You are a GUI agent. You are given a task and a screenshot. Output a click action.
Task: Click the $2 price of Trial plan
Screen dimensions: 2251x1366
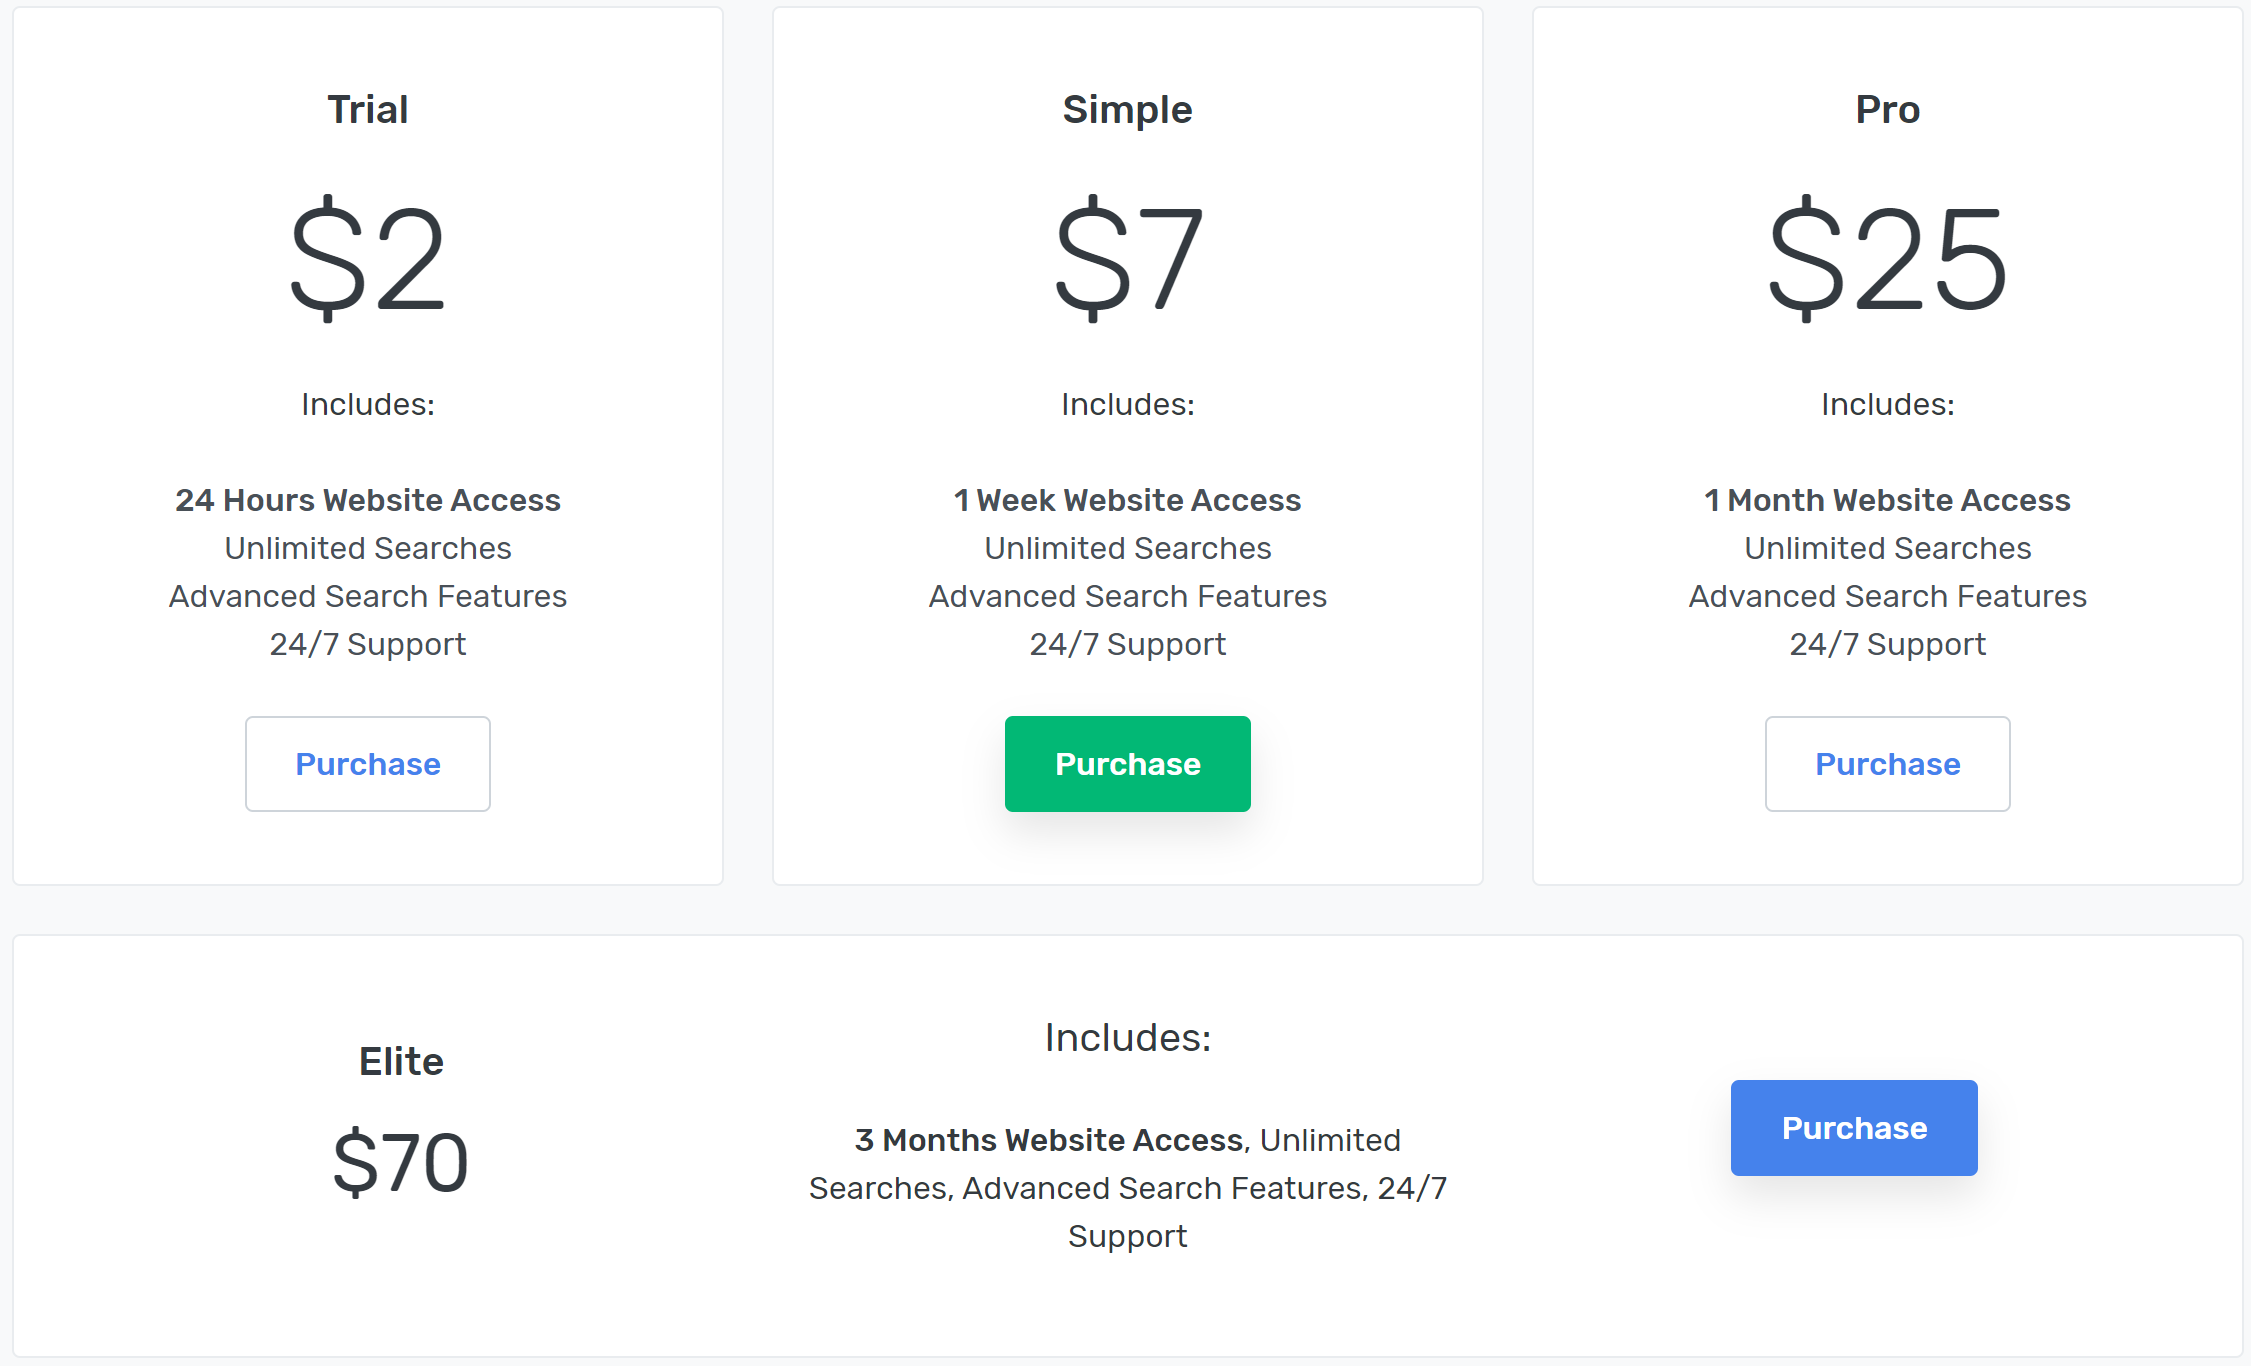tap(368, 260)
